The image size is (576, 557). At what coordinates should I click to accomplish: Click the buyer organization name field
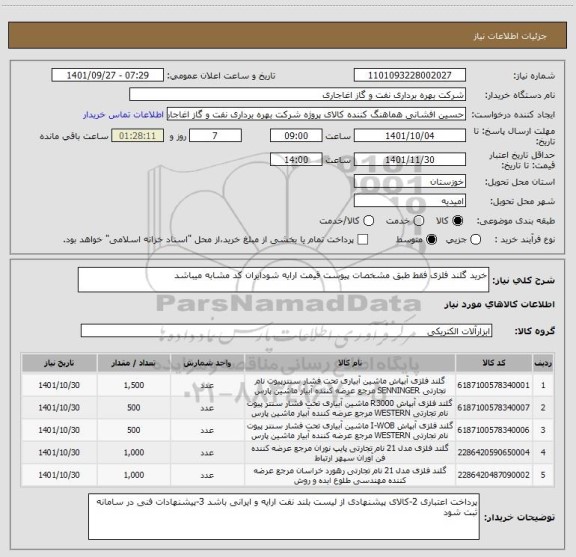pyautogui.click(x=297, y=95)
